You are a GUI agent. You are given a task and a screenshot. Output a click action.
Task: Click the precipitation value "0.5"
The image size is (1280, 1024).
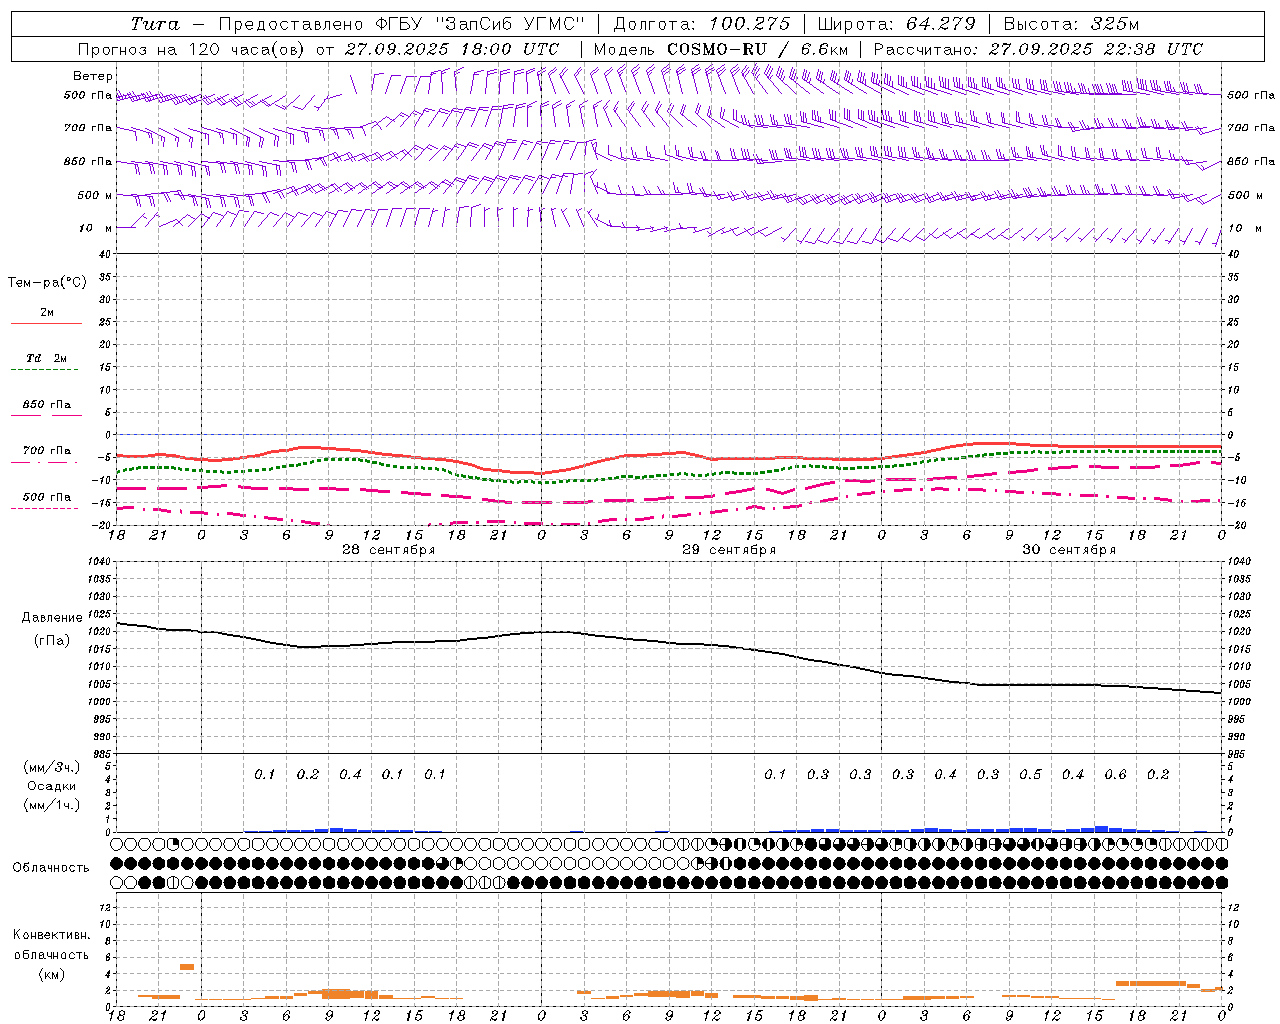pos(1030,775)
